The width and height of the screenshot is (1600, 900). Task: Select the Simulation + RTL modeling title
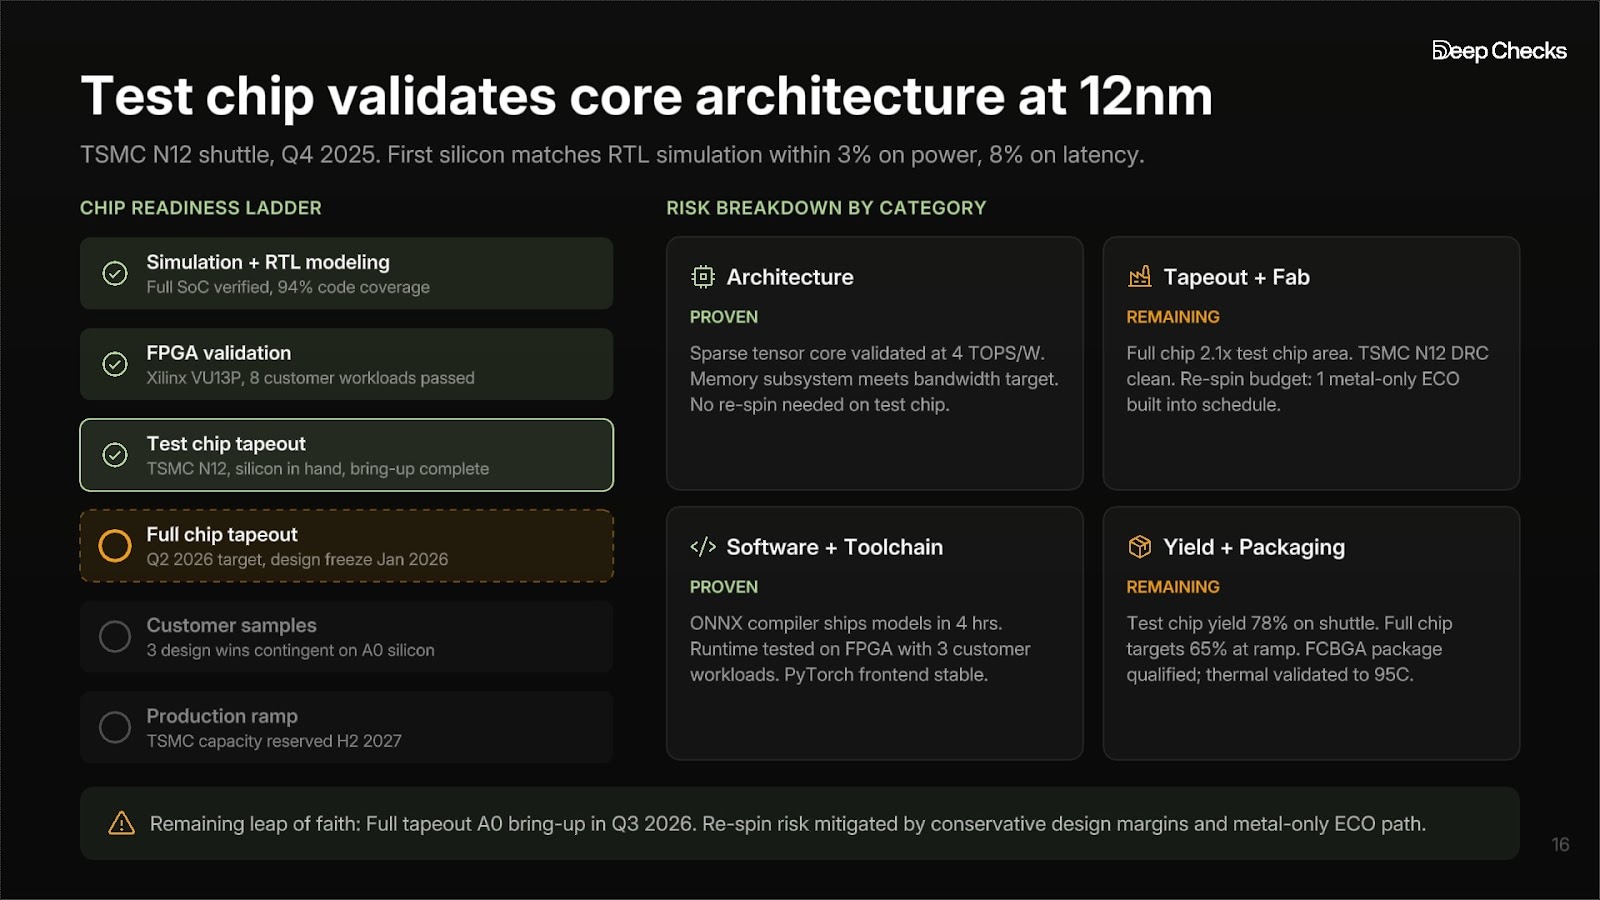(268, 262)
